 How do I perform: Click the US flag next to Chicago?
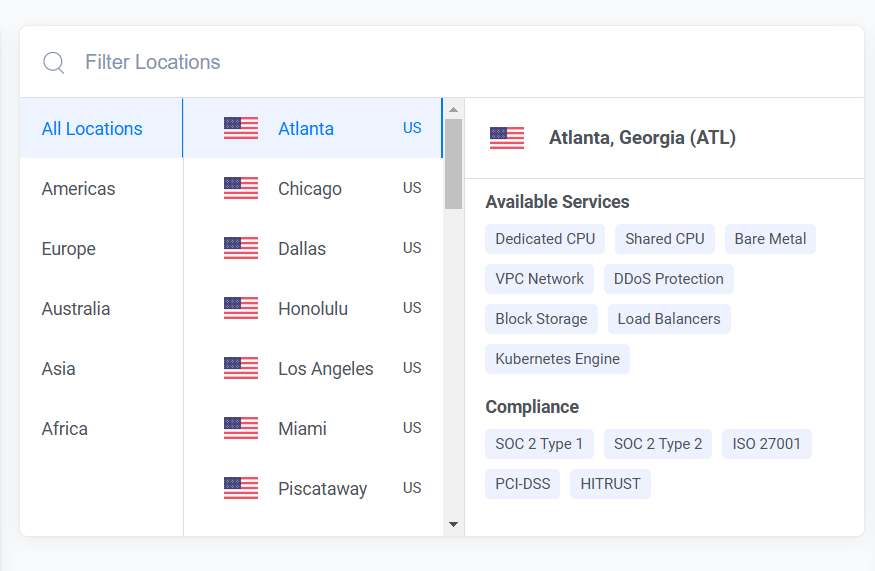pyautogui.click(x=241, y=188)
